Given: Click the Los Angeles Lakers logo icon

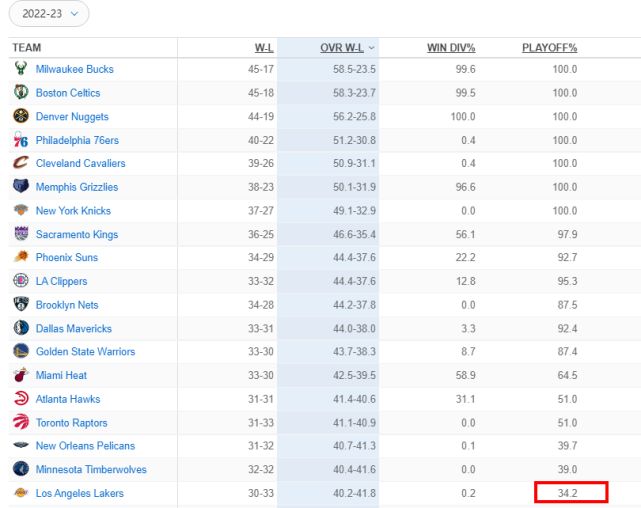Looking at the screenshot, I should click(x=21, y=492).
